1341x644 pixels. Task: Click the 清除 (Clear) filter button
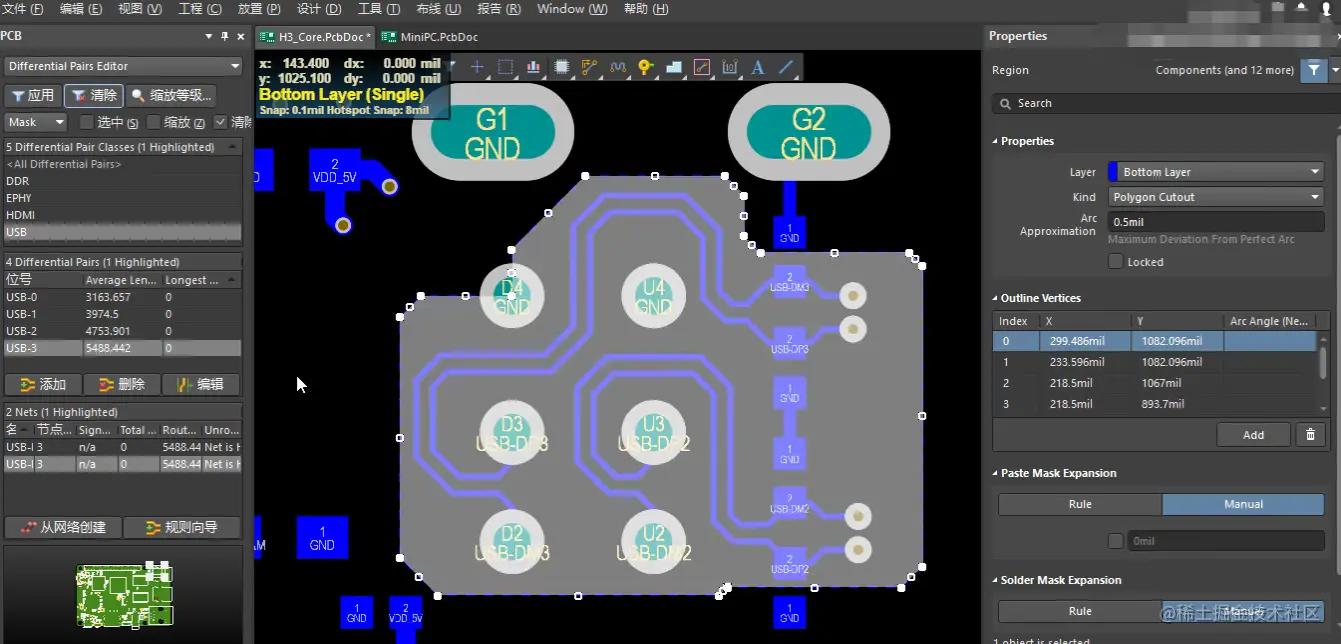pyautogui.click(x=94, y=96)
